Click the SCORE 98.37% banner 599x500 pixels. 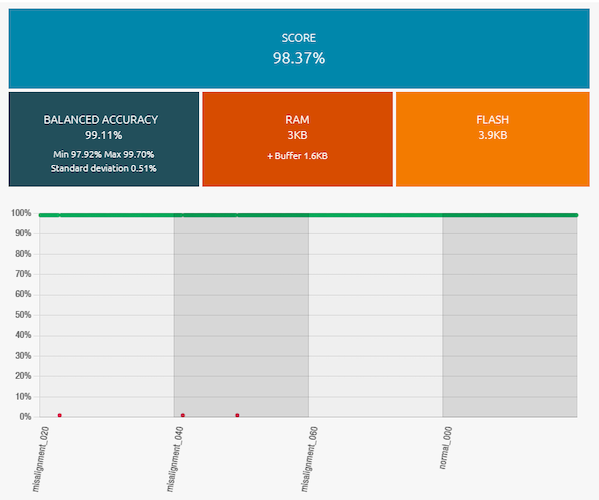(x=299, y=49)
